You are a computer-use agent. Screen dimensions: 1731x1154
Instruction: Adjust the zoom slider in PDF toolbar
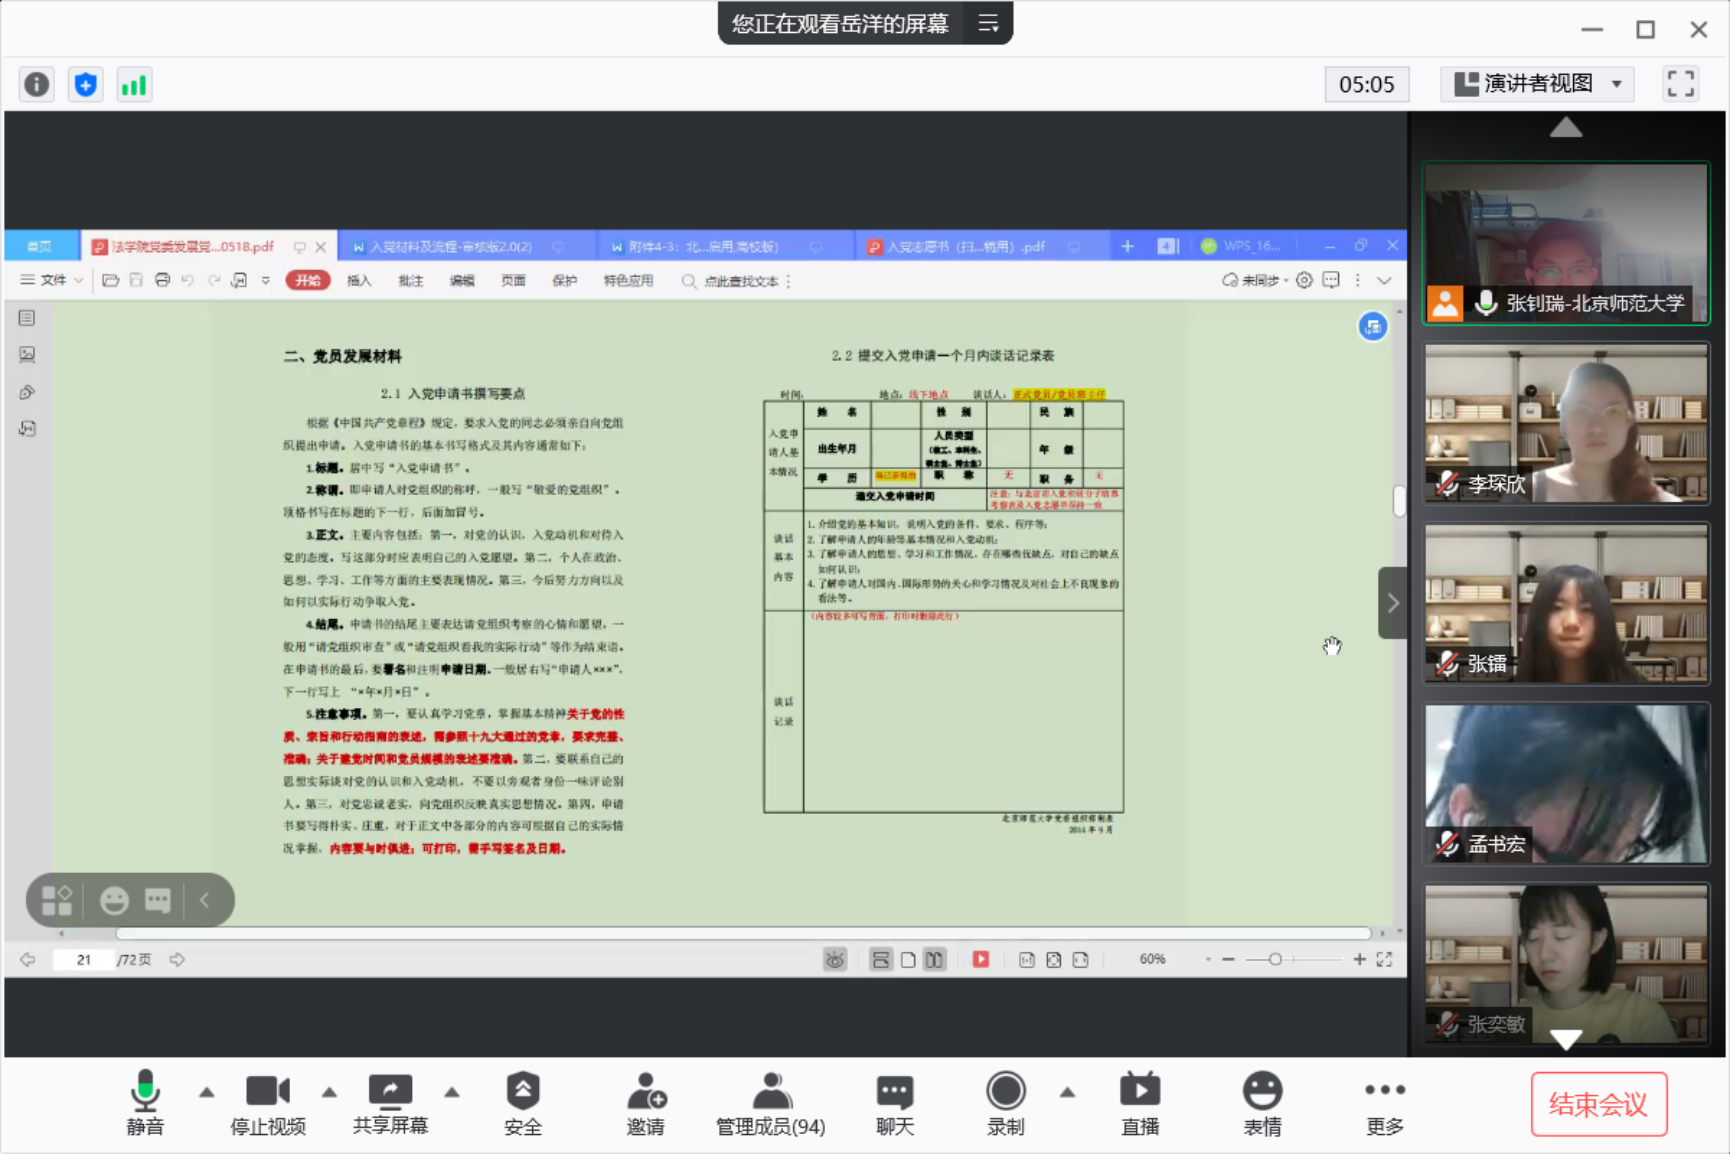1275,958
